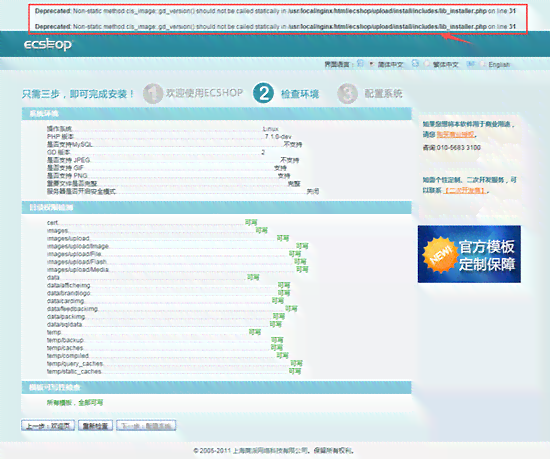Click the 010-5683 3100 phone number text

pyautogui.click(x=458, y=148)
